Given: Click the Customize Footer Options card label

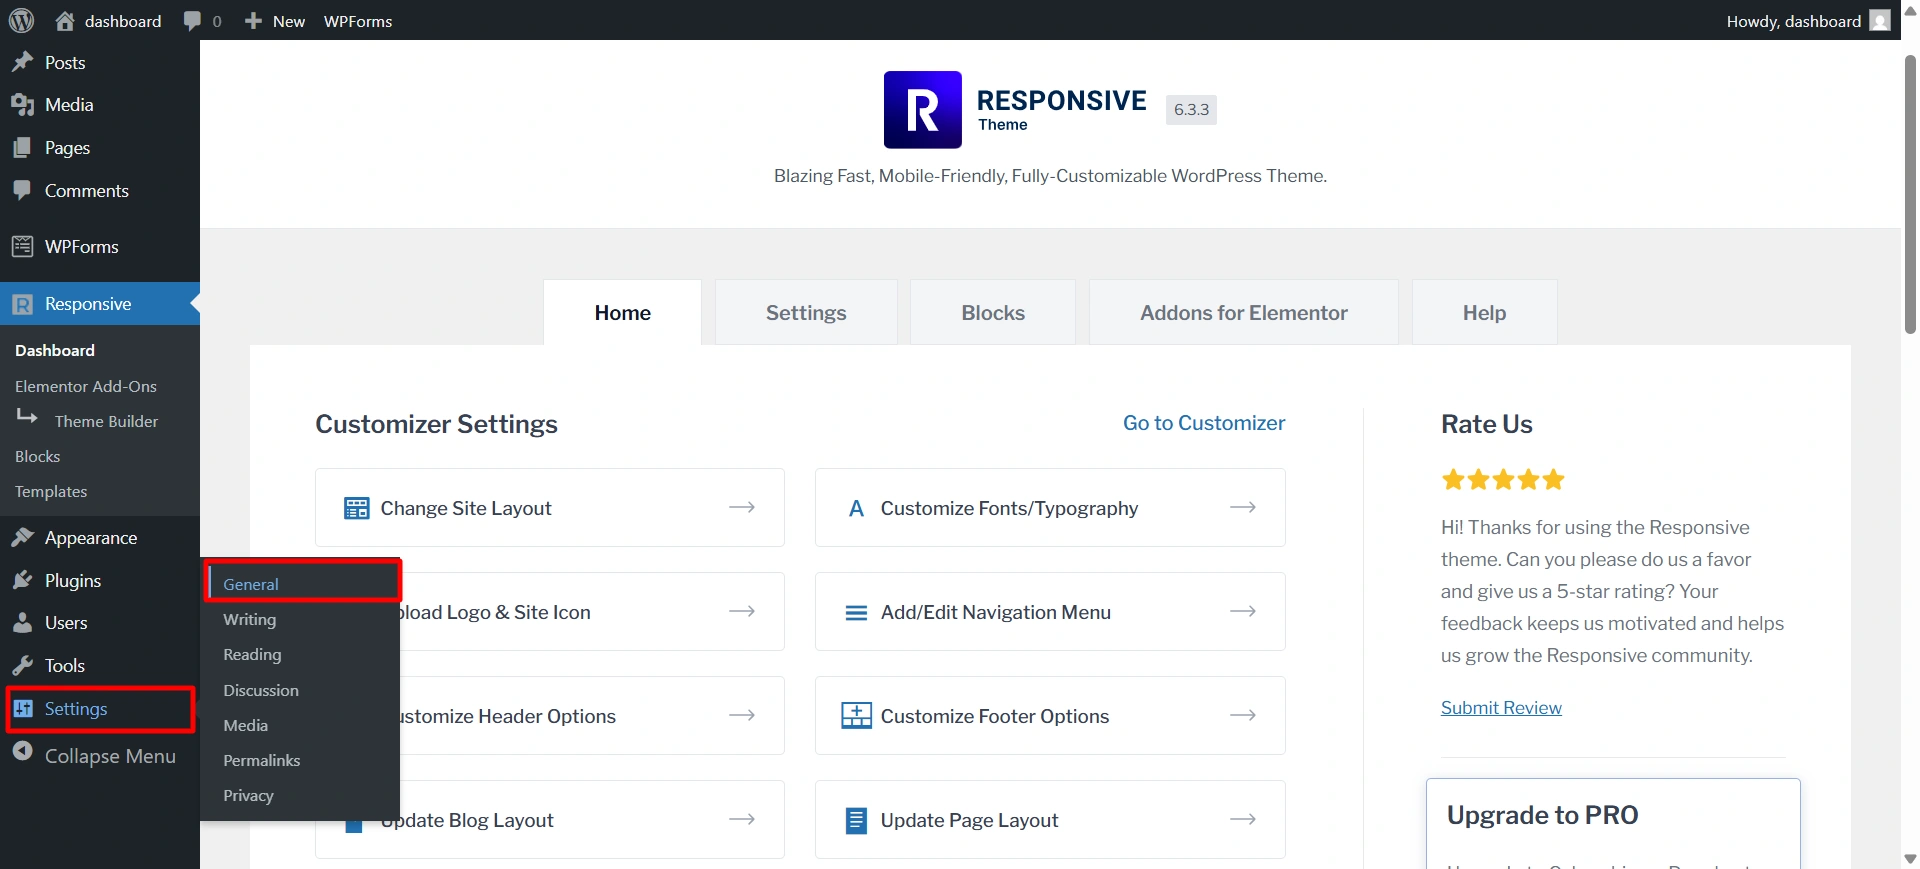Looking at the screenshot, I should click(995, 716).
